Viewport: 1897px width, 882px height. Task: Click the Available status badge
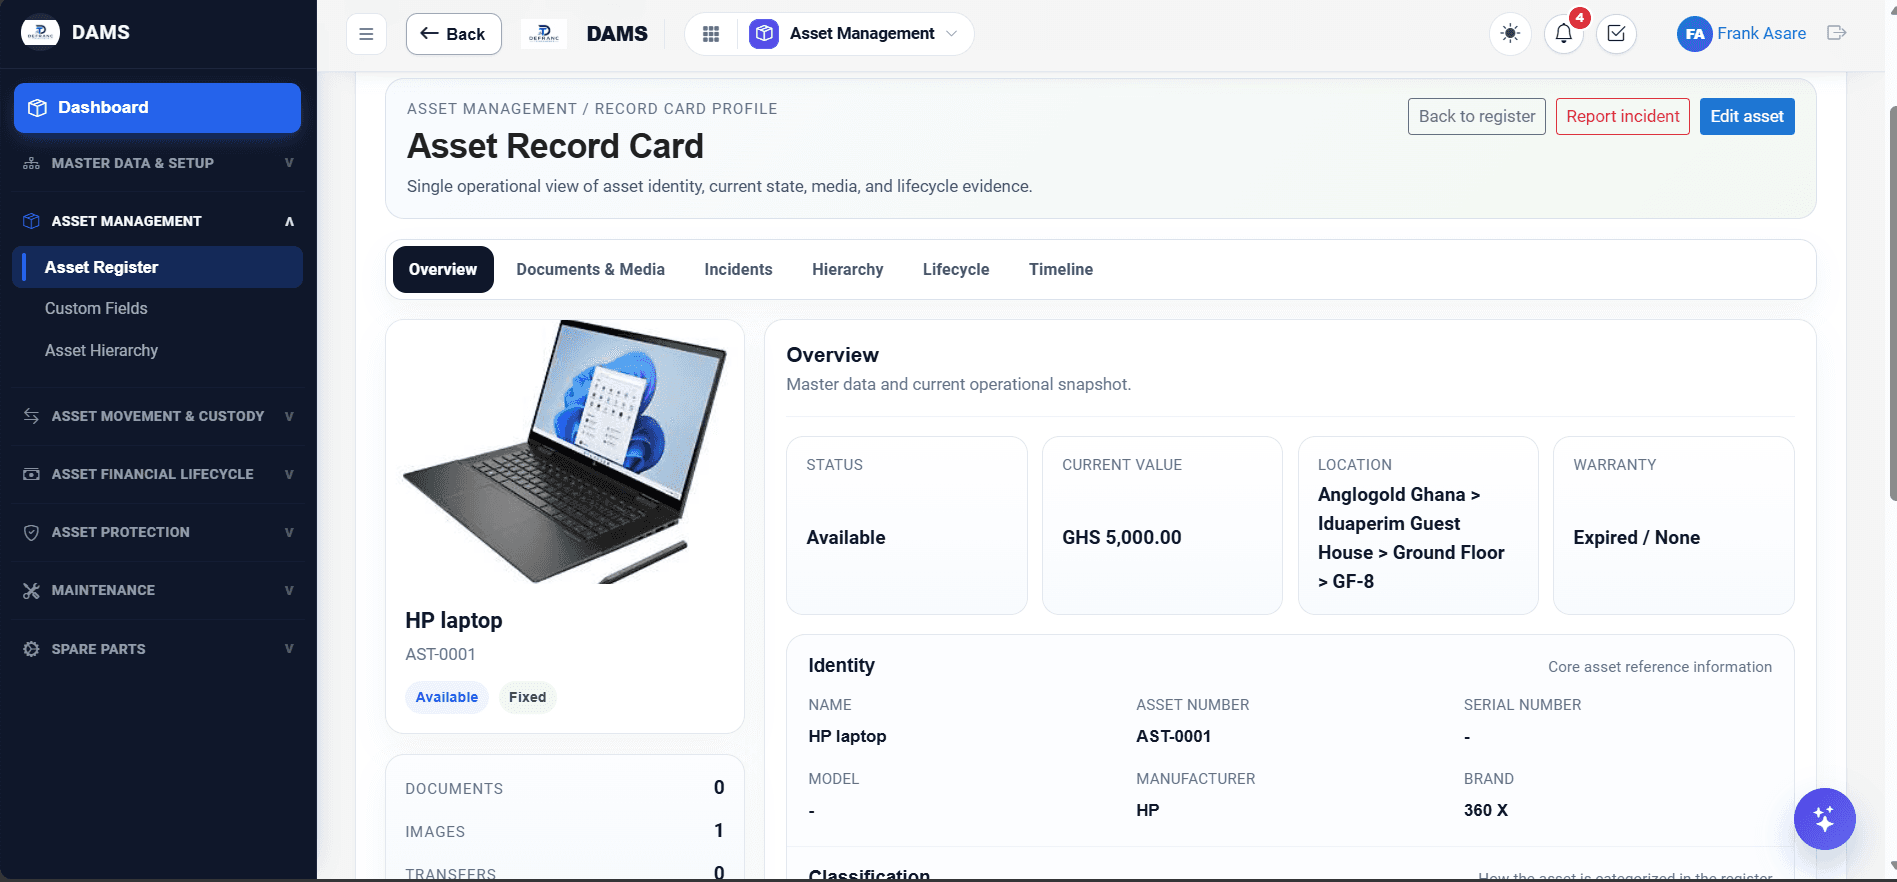(x=446, y=697)
